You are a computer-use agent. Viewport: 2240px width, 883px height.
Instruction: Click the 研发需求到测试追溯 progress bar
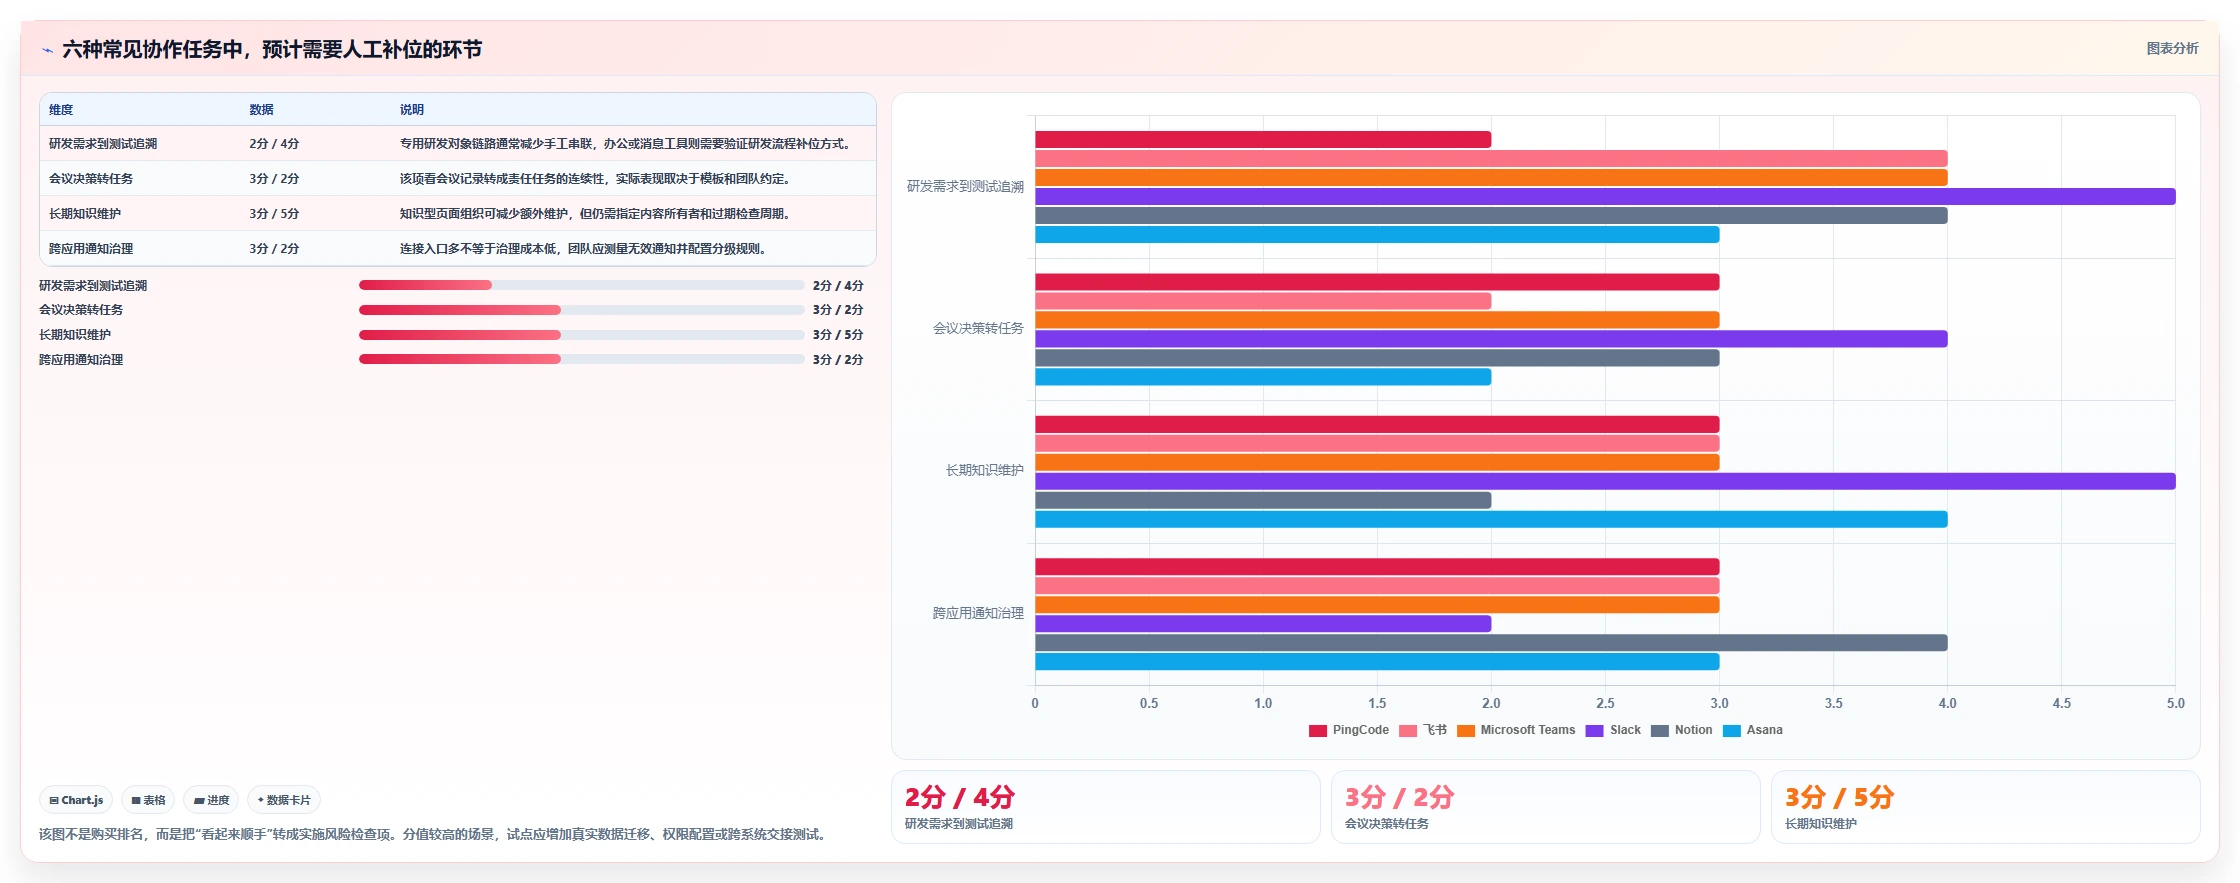(x=582, y=285)
